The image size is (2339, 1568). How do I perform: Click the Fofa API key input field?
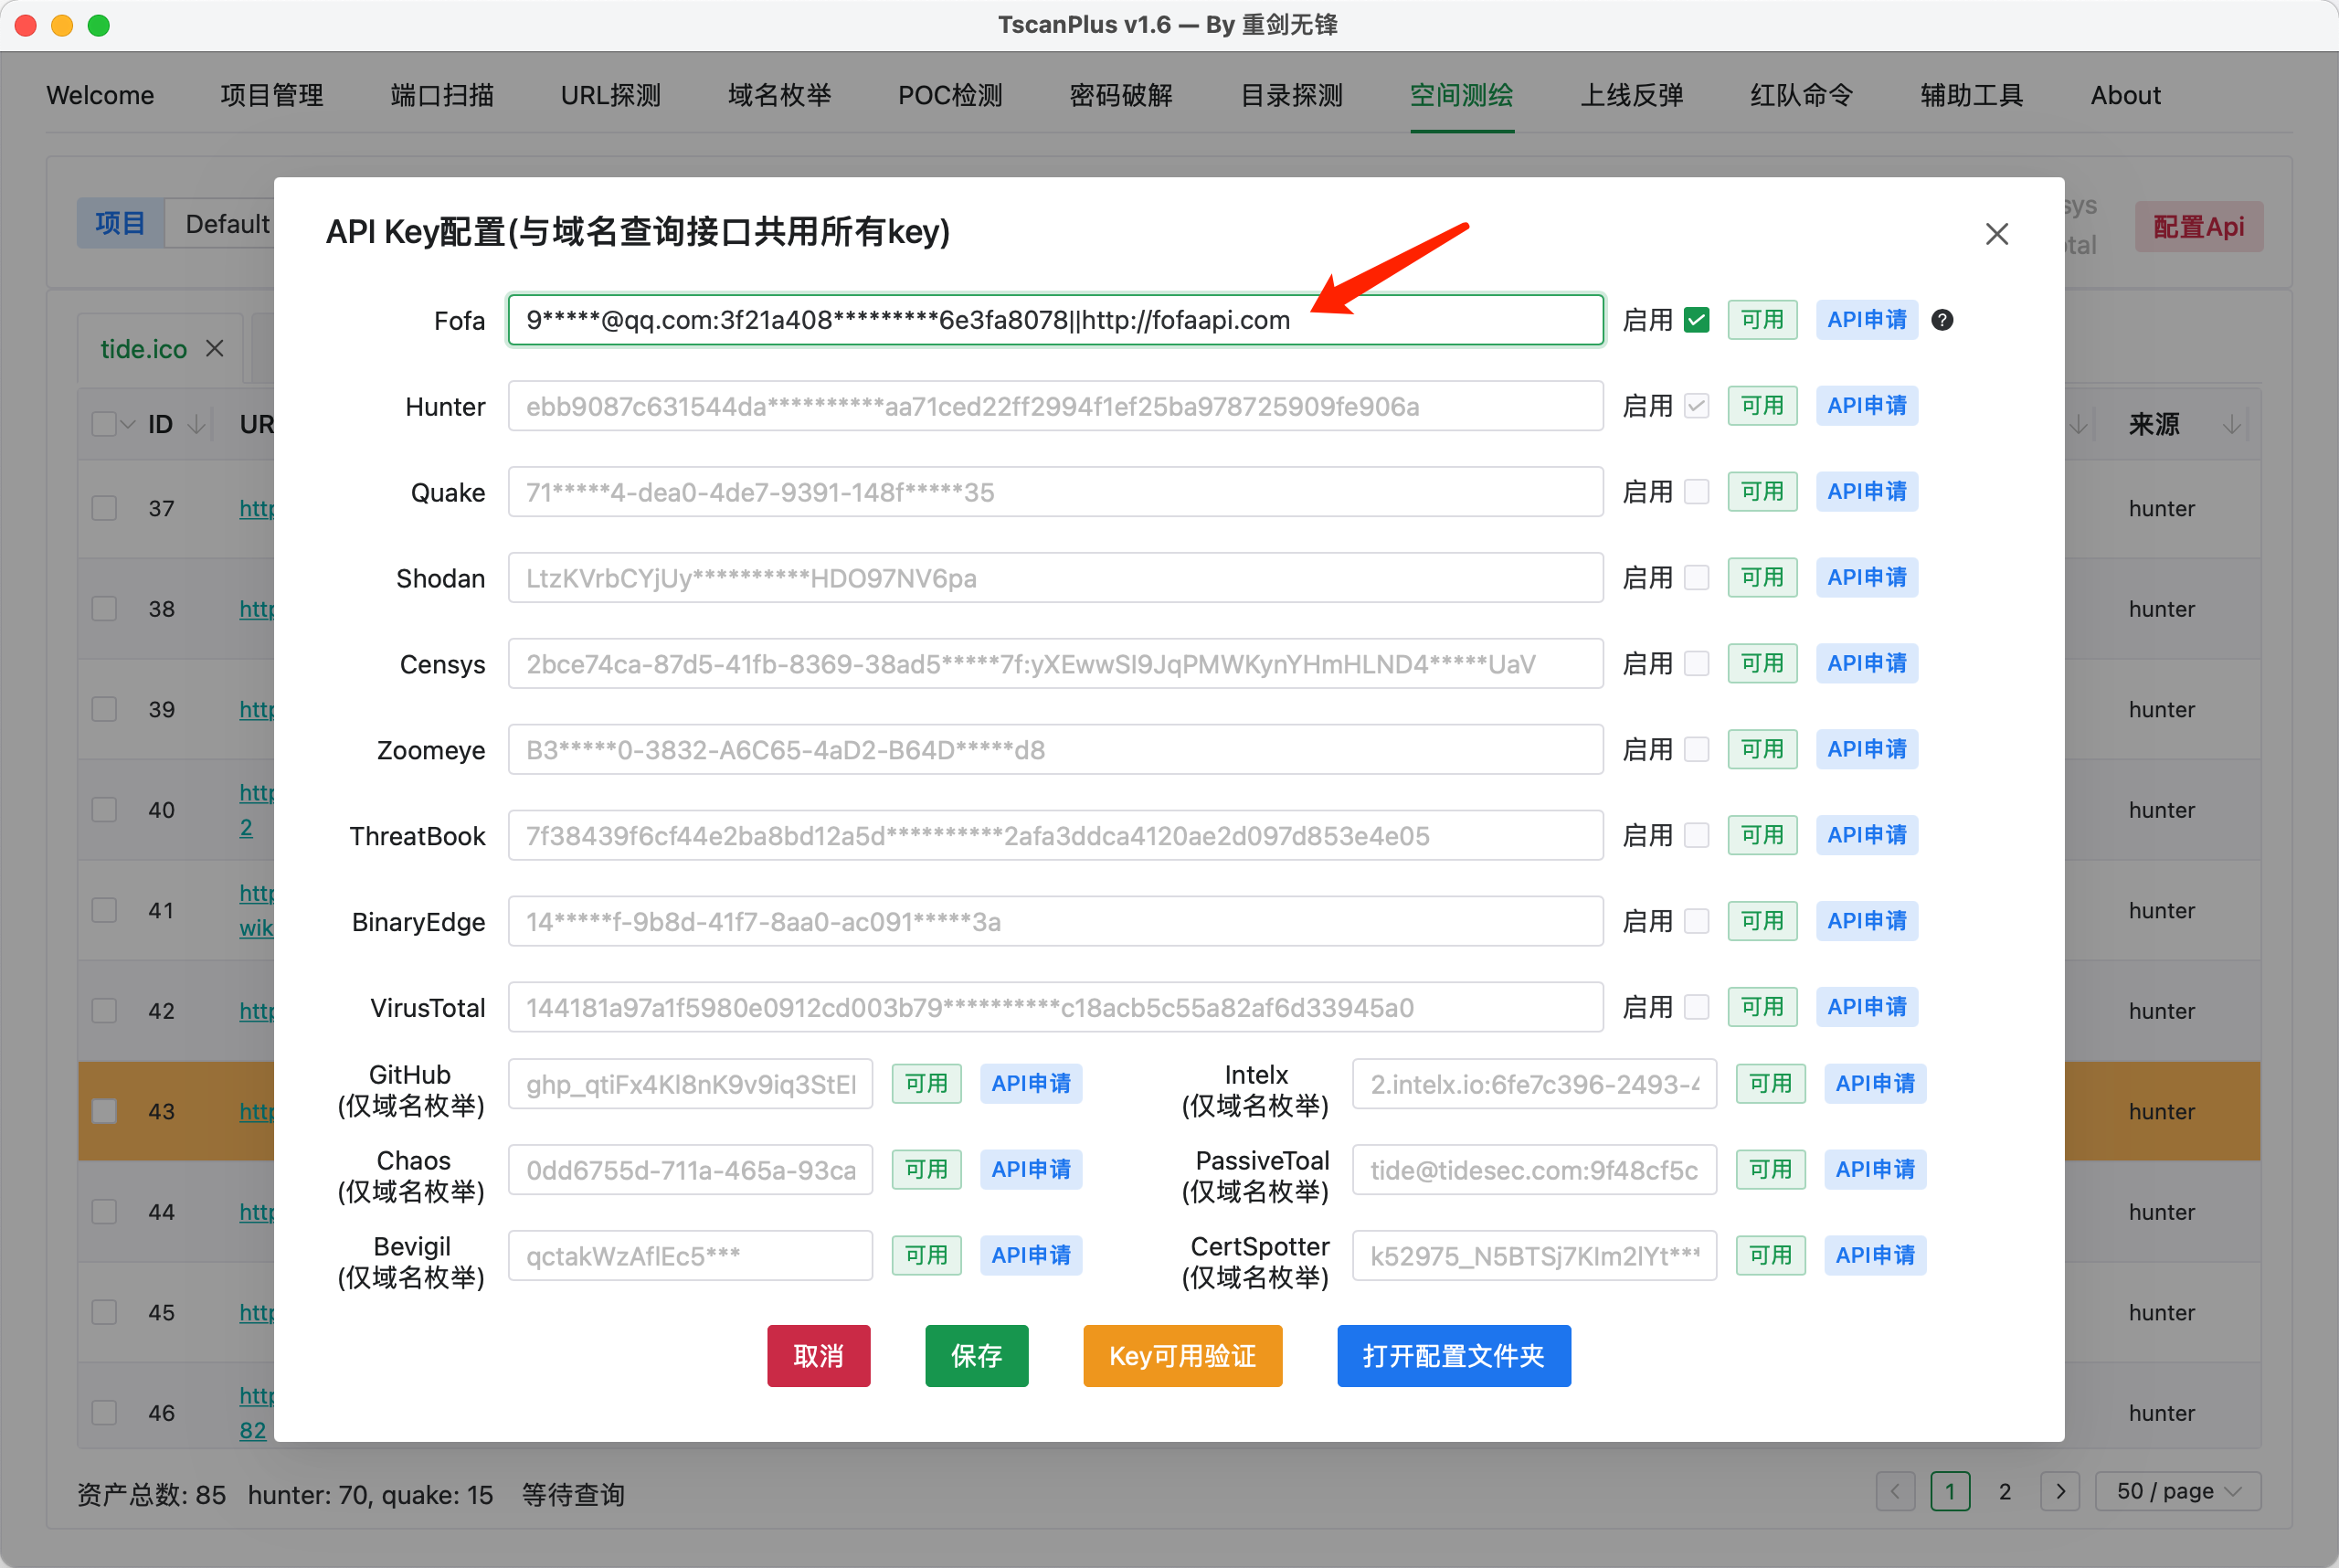[x=1055, y=320]
